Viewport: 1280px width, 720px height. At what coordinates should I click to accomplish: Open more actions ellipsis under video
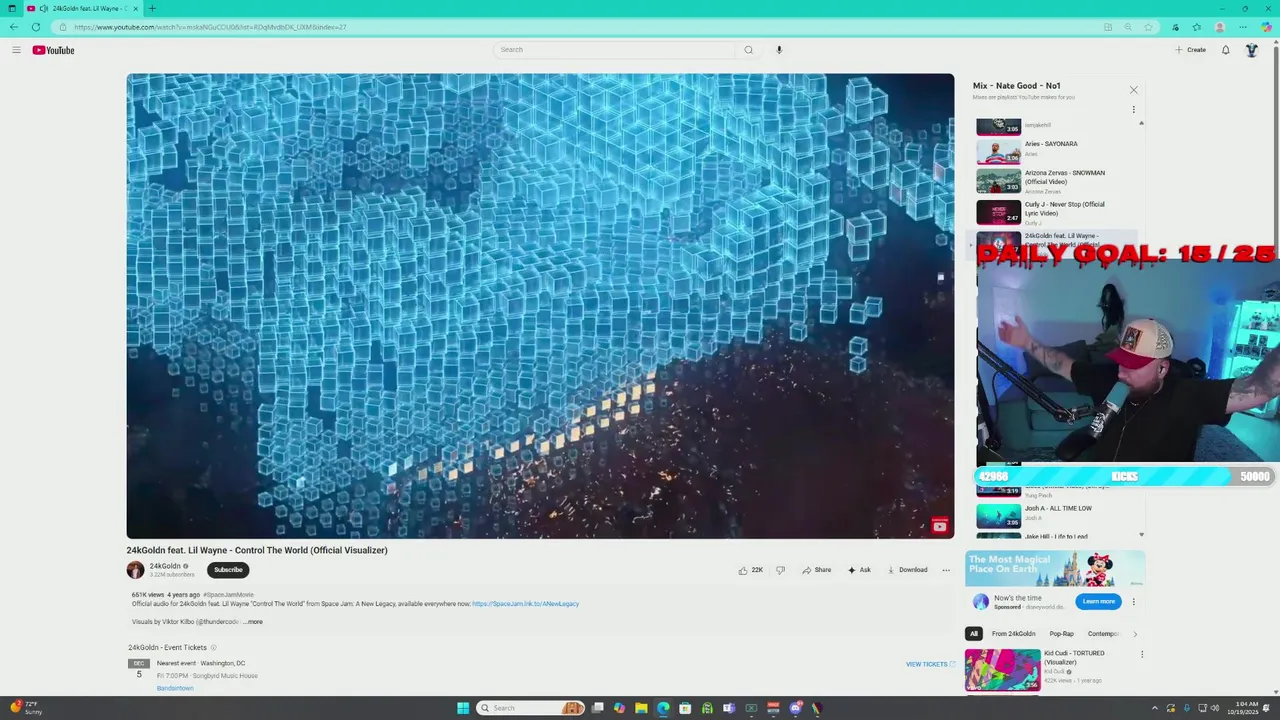(946, 570)
